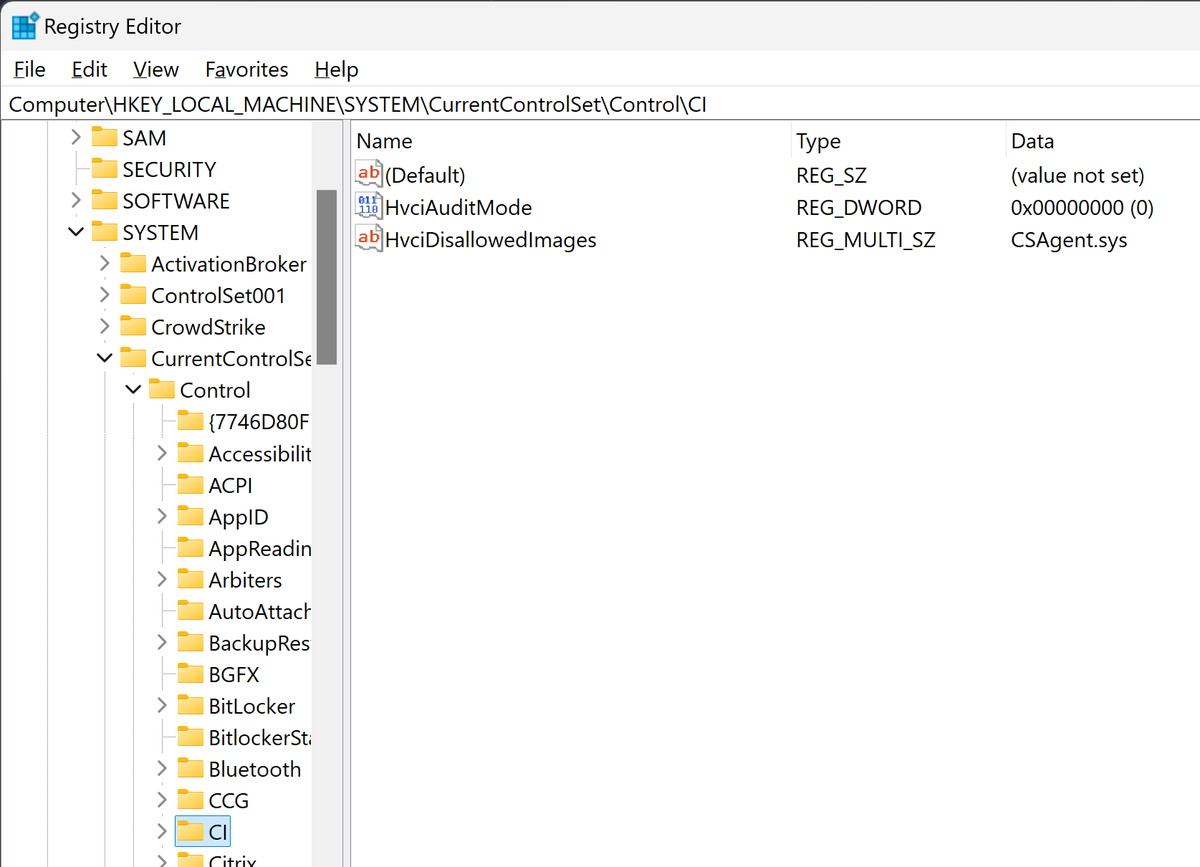Select the {7746D80F folder icon
Screen dimensions: 1200x867
(191, 422)
